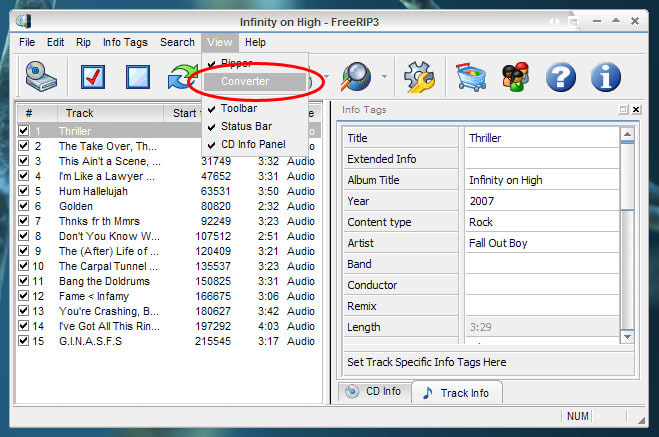
Task: Uncheck track 2 The Take Over checkbox
Action: [x=24, y=146]
